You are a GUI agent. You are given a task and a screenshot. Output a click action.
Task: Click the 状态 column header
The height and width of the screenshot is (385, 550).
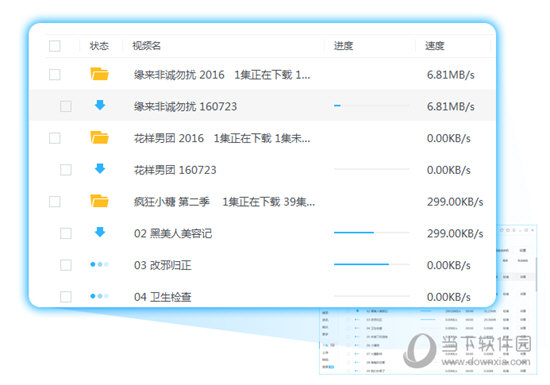pyautogui.click(x=99, y=46)
